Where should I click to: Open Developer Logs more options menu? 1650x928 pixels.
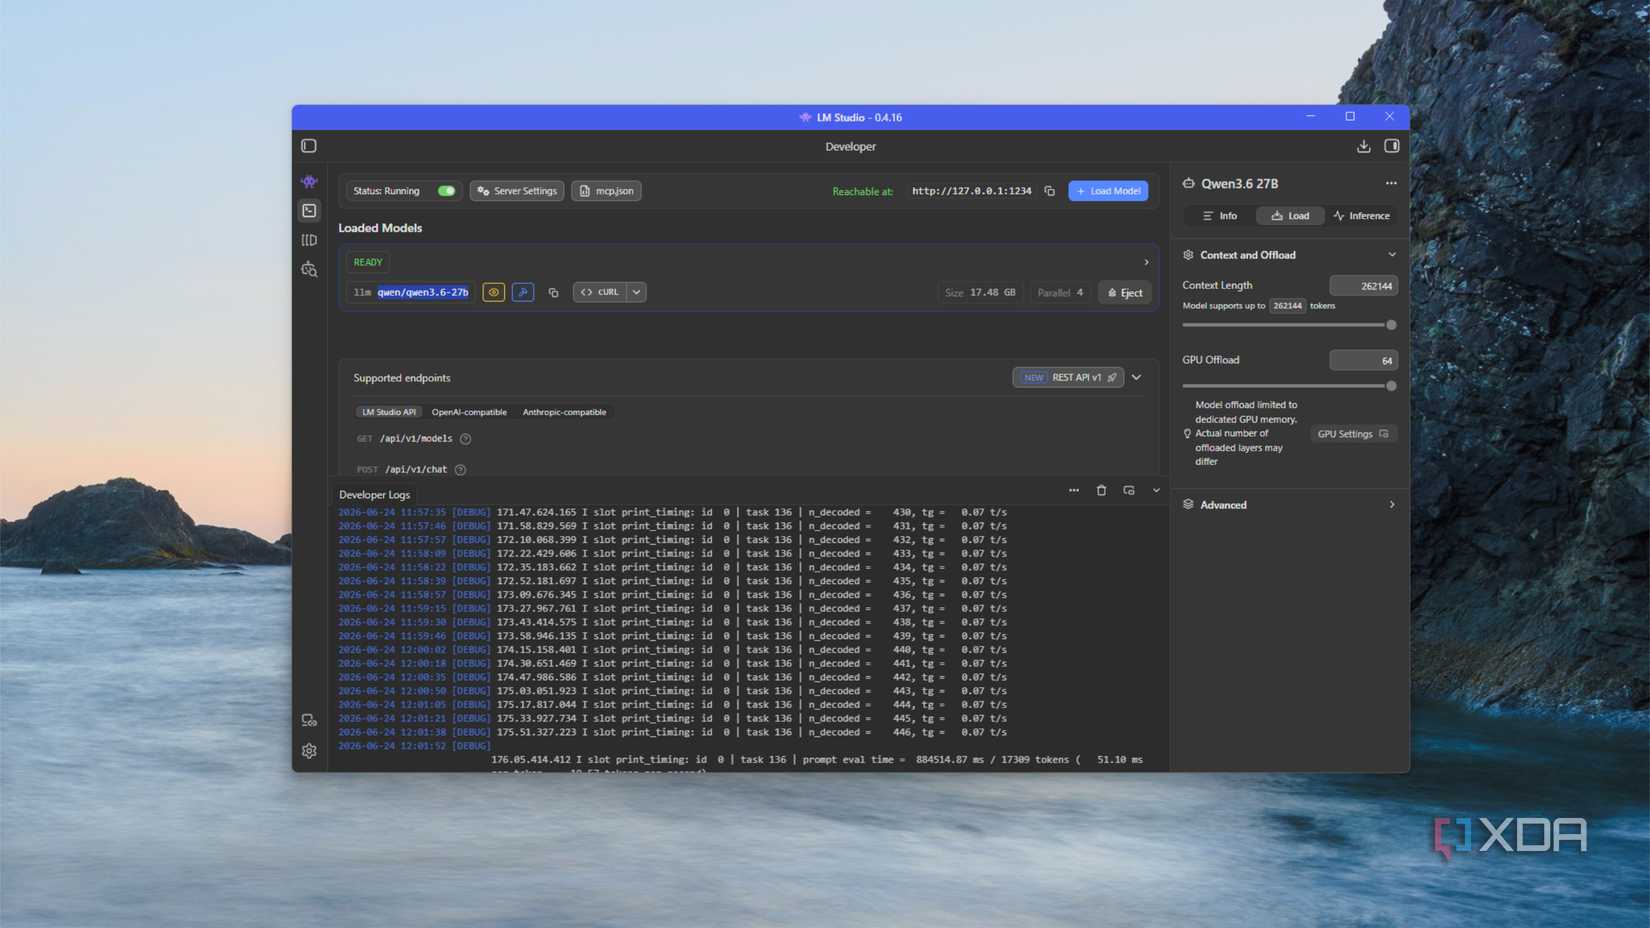(1074, 490)
